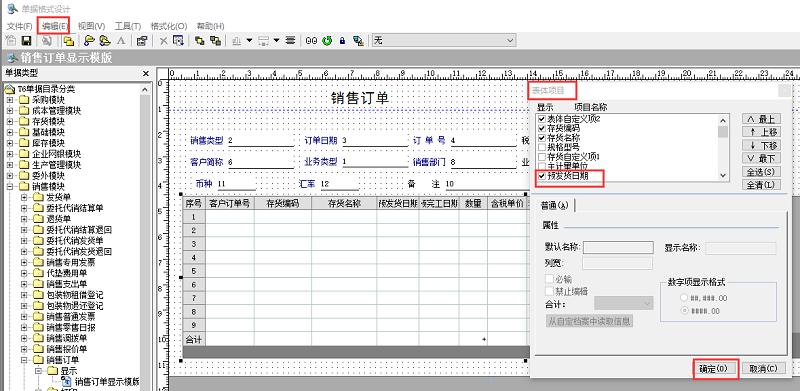Click the 全清(L) button
The image size is (800, 391).
pyautogui.click(x=761, y=184)
